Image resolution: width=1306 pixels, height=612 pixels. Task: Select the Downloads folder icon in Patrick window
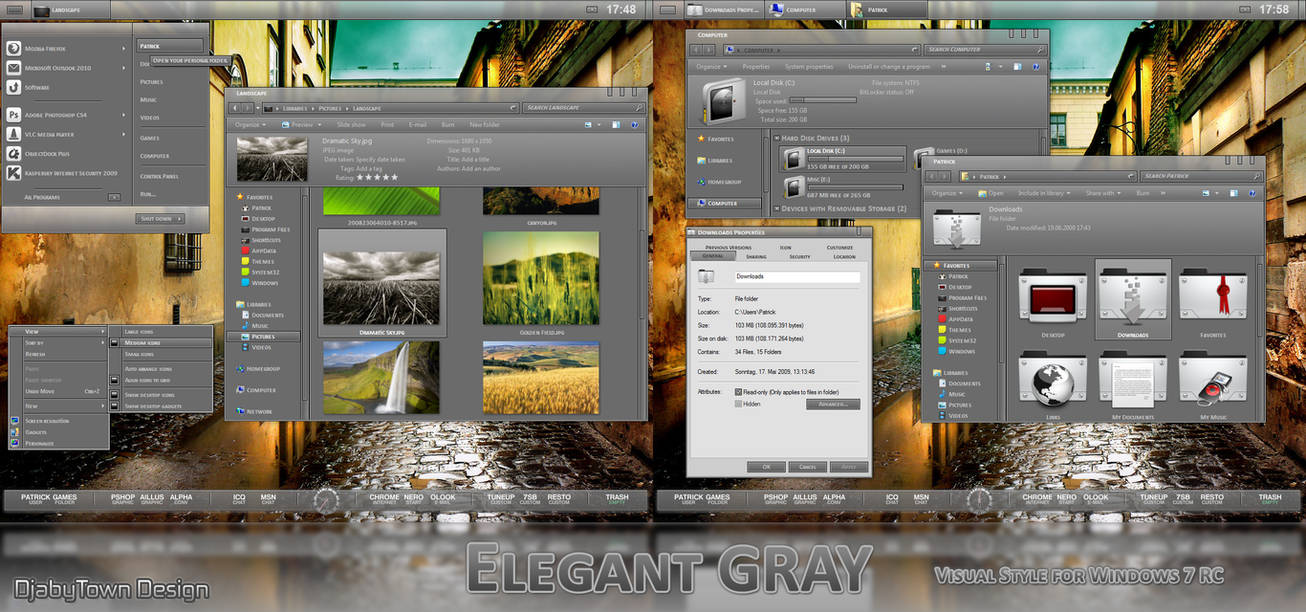(x=1133, y=295)
